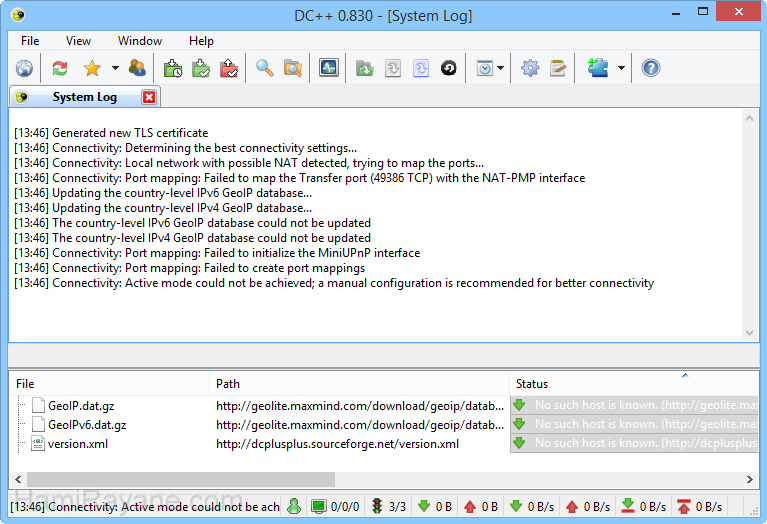Click the version.xml status progress bar

point(634,443)
